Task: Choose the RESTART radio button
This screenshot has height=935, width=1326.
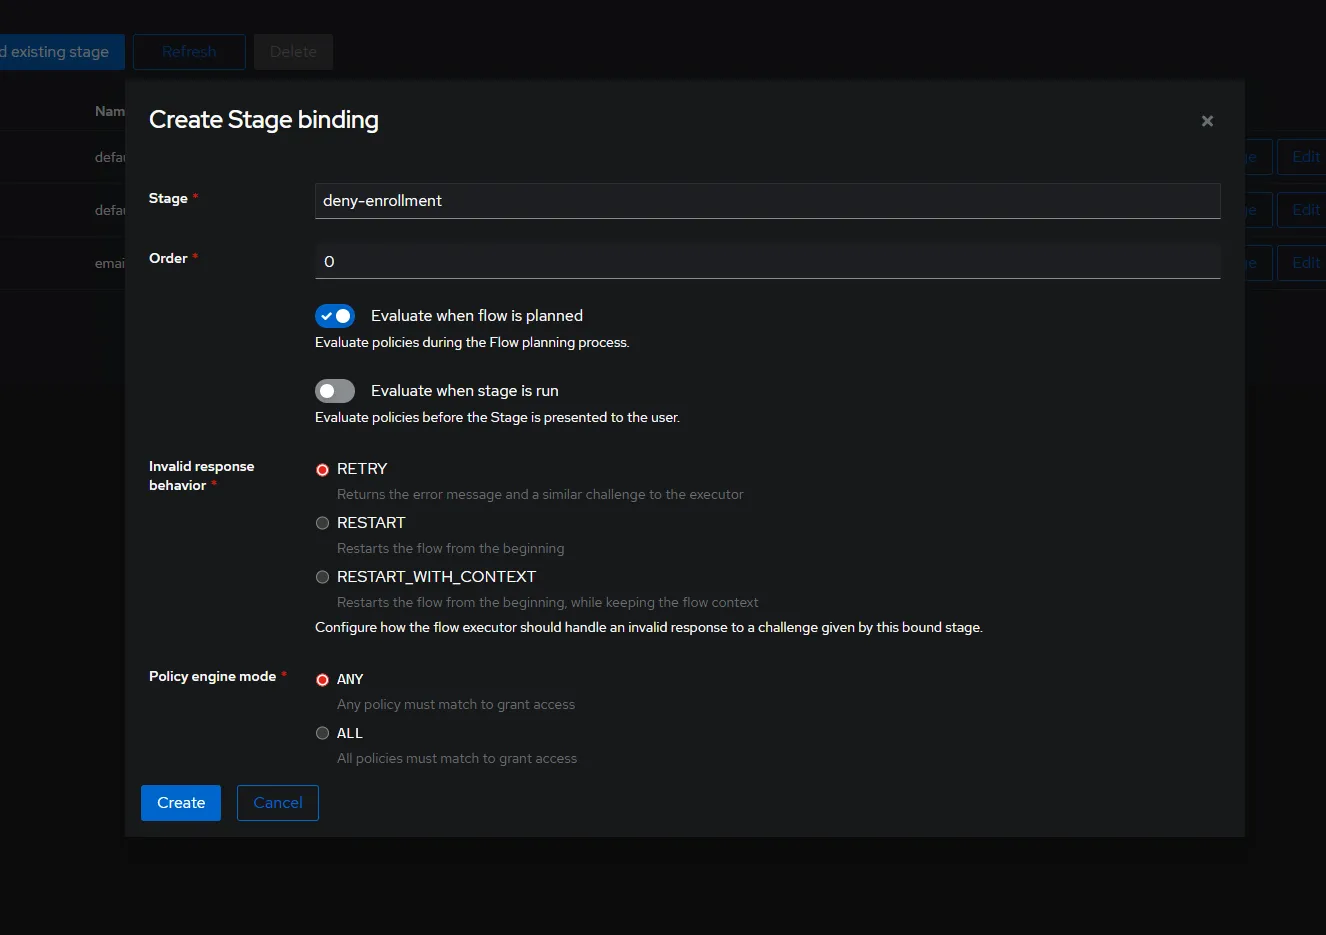Action: click(x=322, y=523)
